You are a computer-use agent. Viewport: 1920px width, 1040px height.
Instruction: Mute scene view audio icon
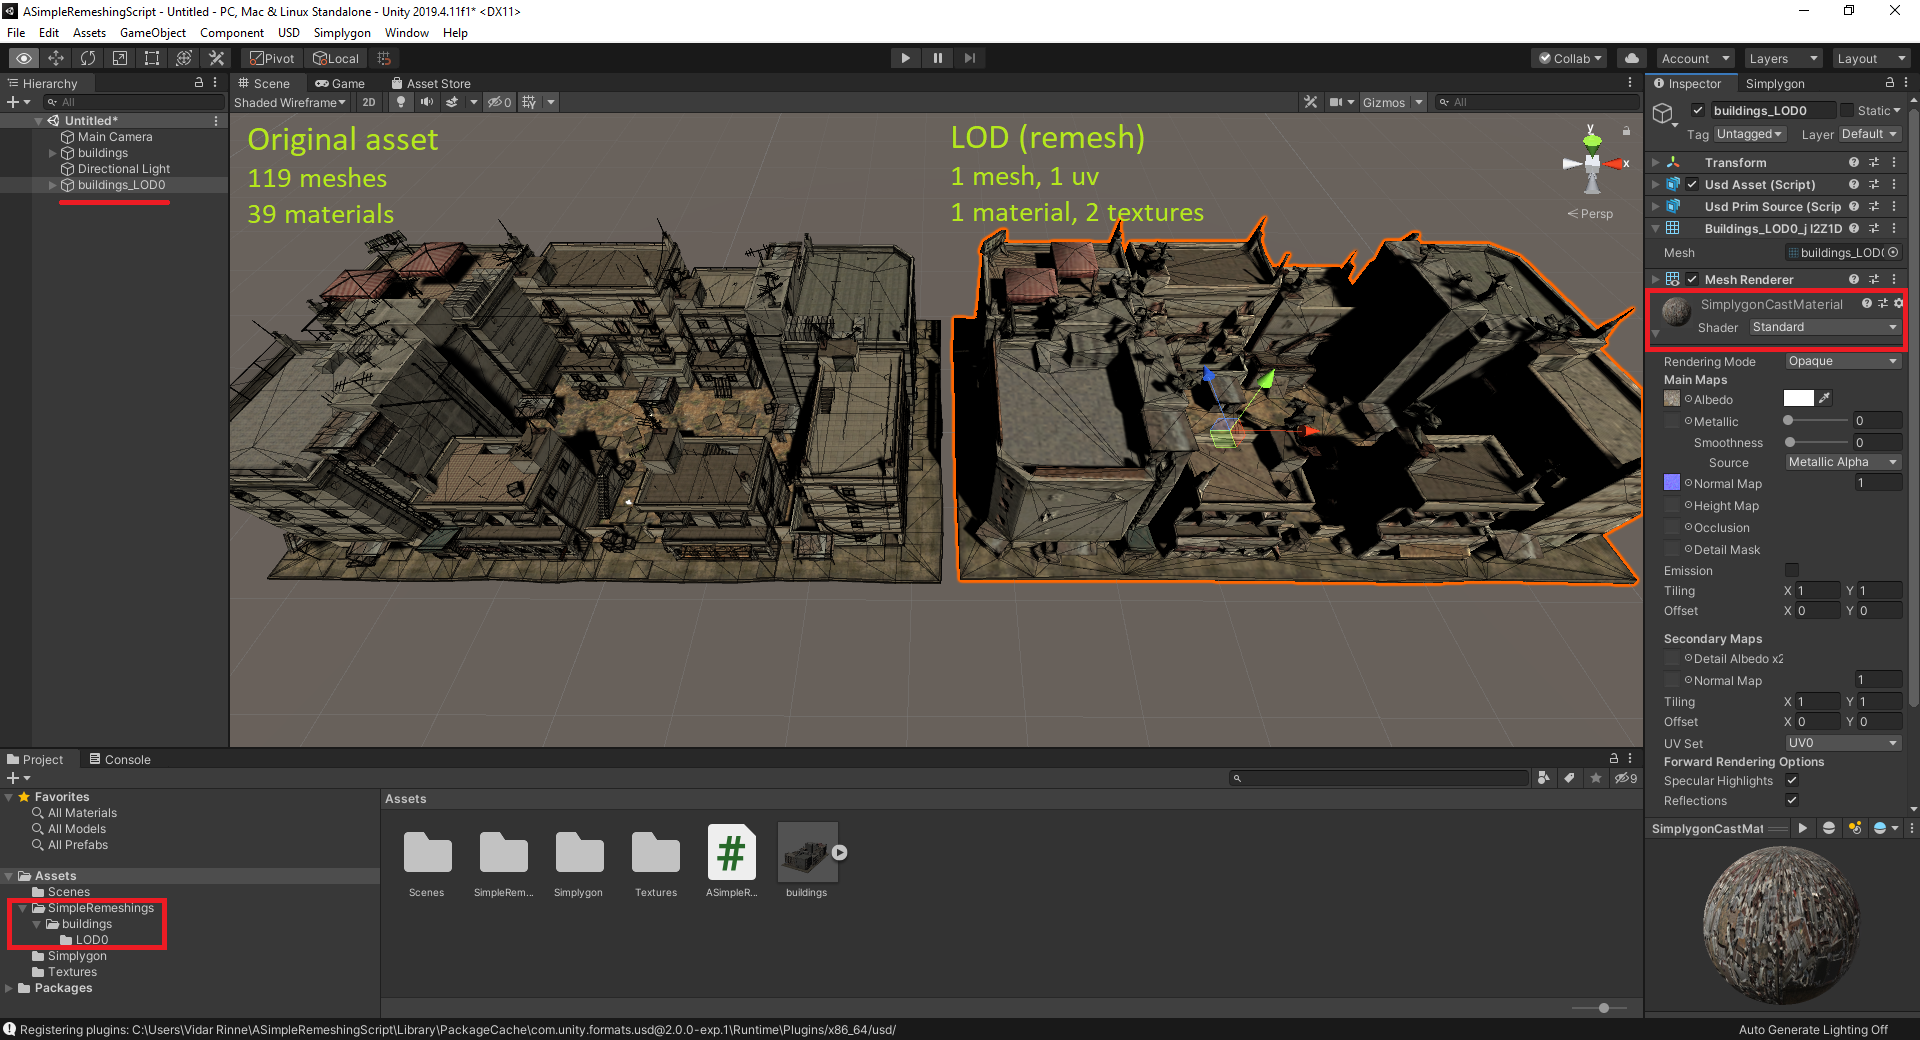tap(428, 101)
